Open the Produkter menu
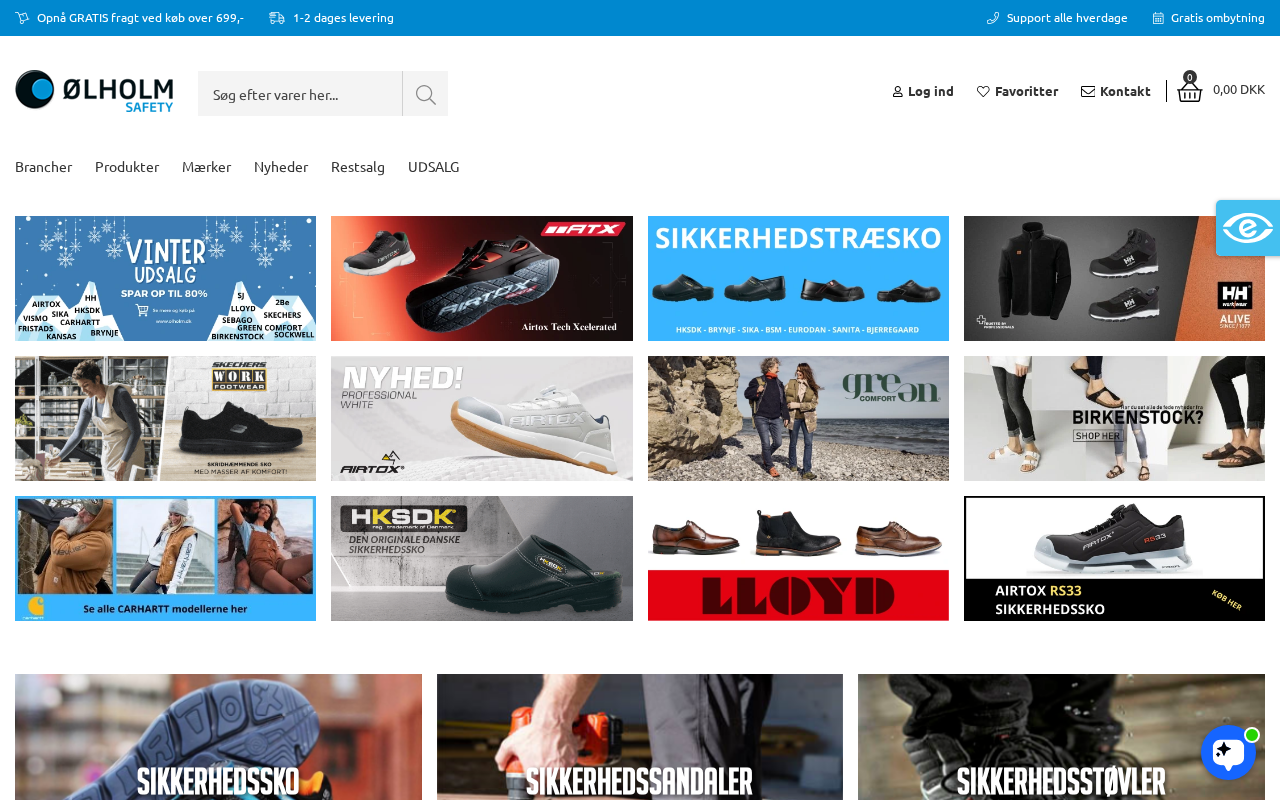 127,167
